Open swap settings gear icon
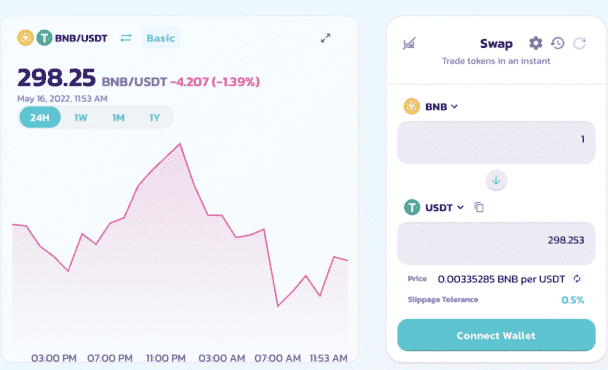This screenshot has height=370, width=608. click(x=536, y=43)
